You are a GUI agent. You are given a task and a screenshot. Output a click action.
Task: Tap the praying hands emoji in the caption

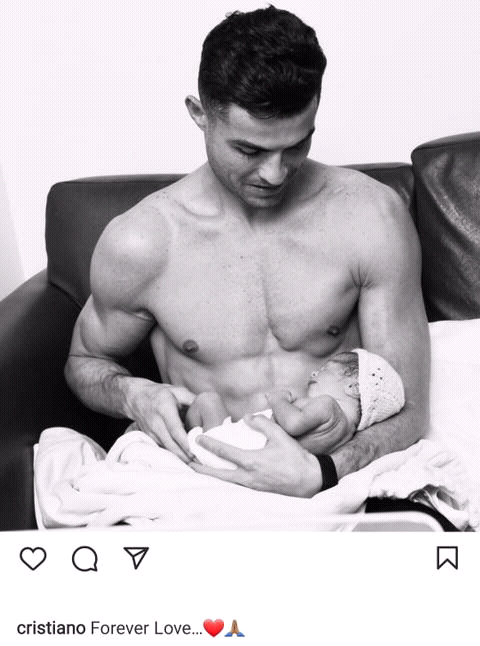pos(235,628)
